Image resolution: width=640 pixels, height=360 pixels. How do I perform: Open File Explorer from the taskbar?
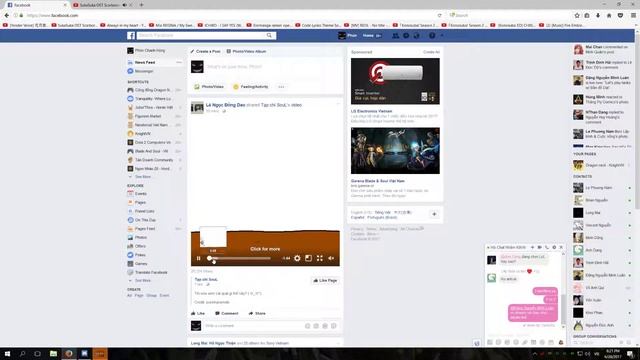(53, 353)
